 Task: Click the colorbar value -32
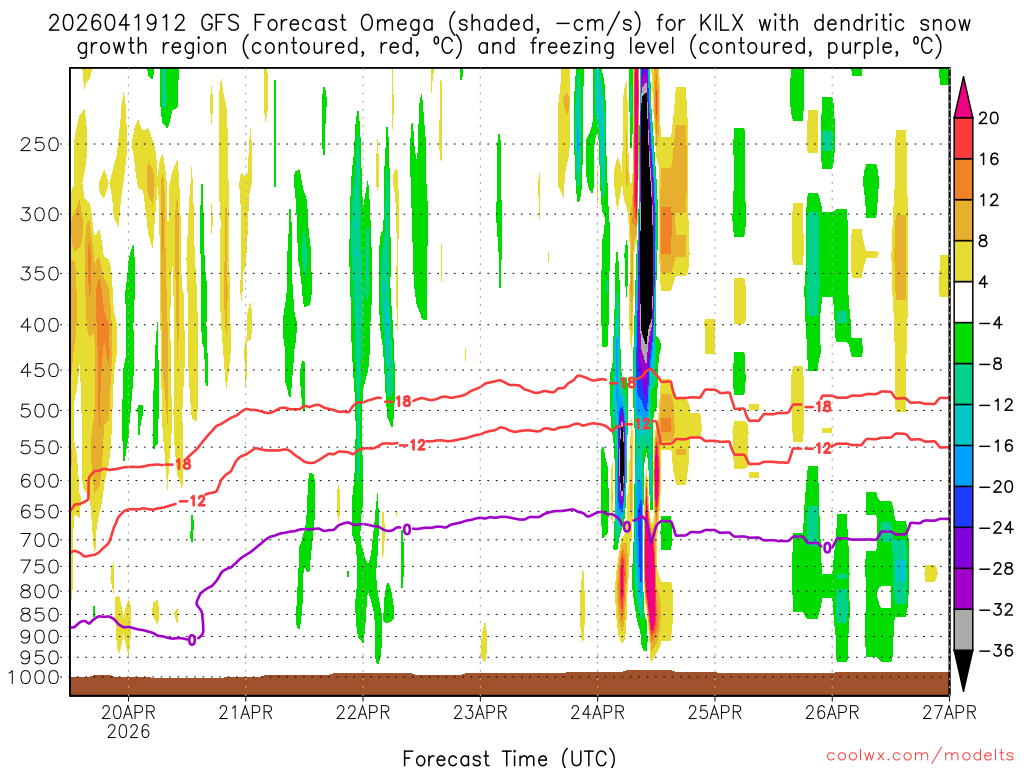pos(996,609)
